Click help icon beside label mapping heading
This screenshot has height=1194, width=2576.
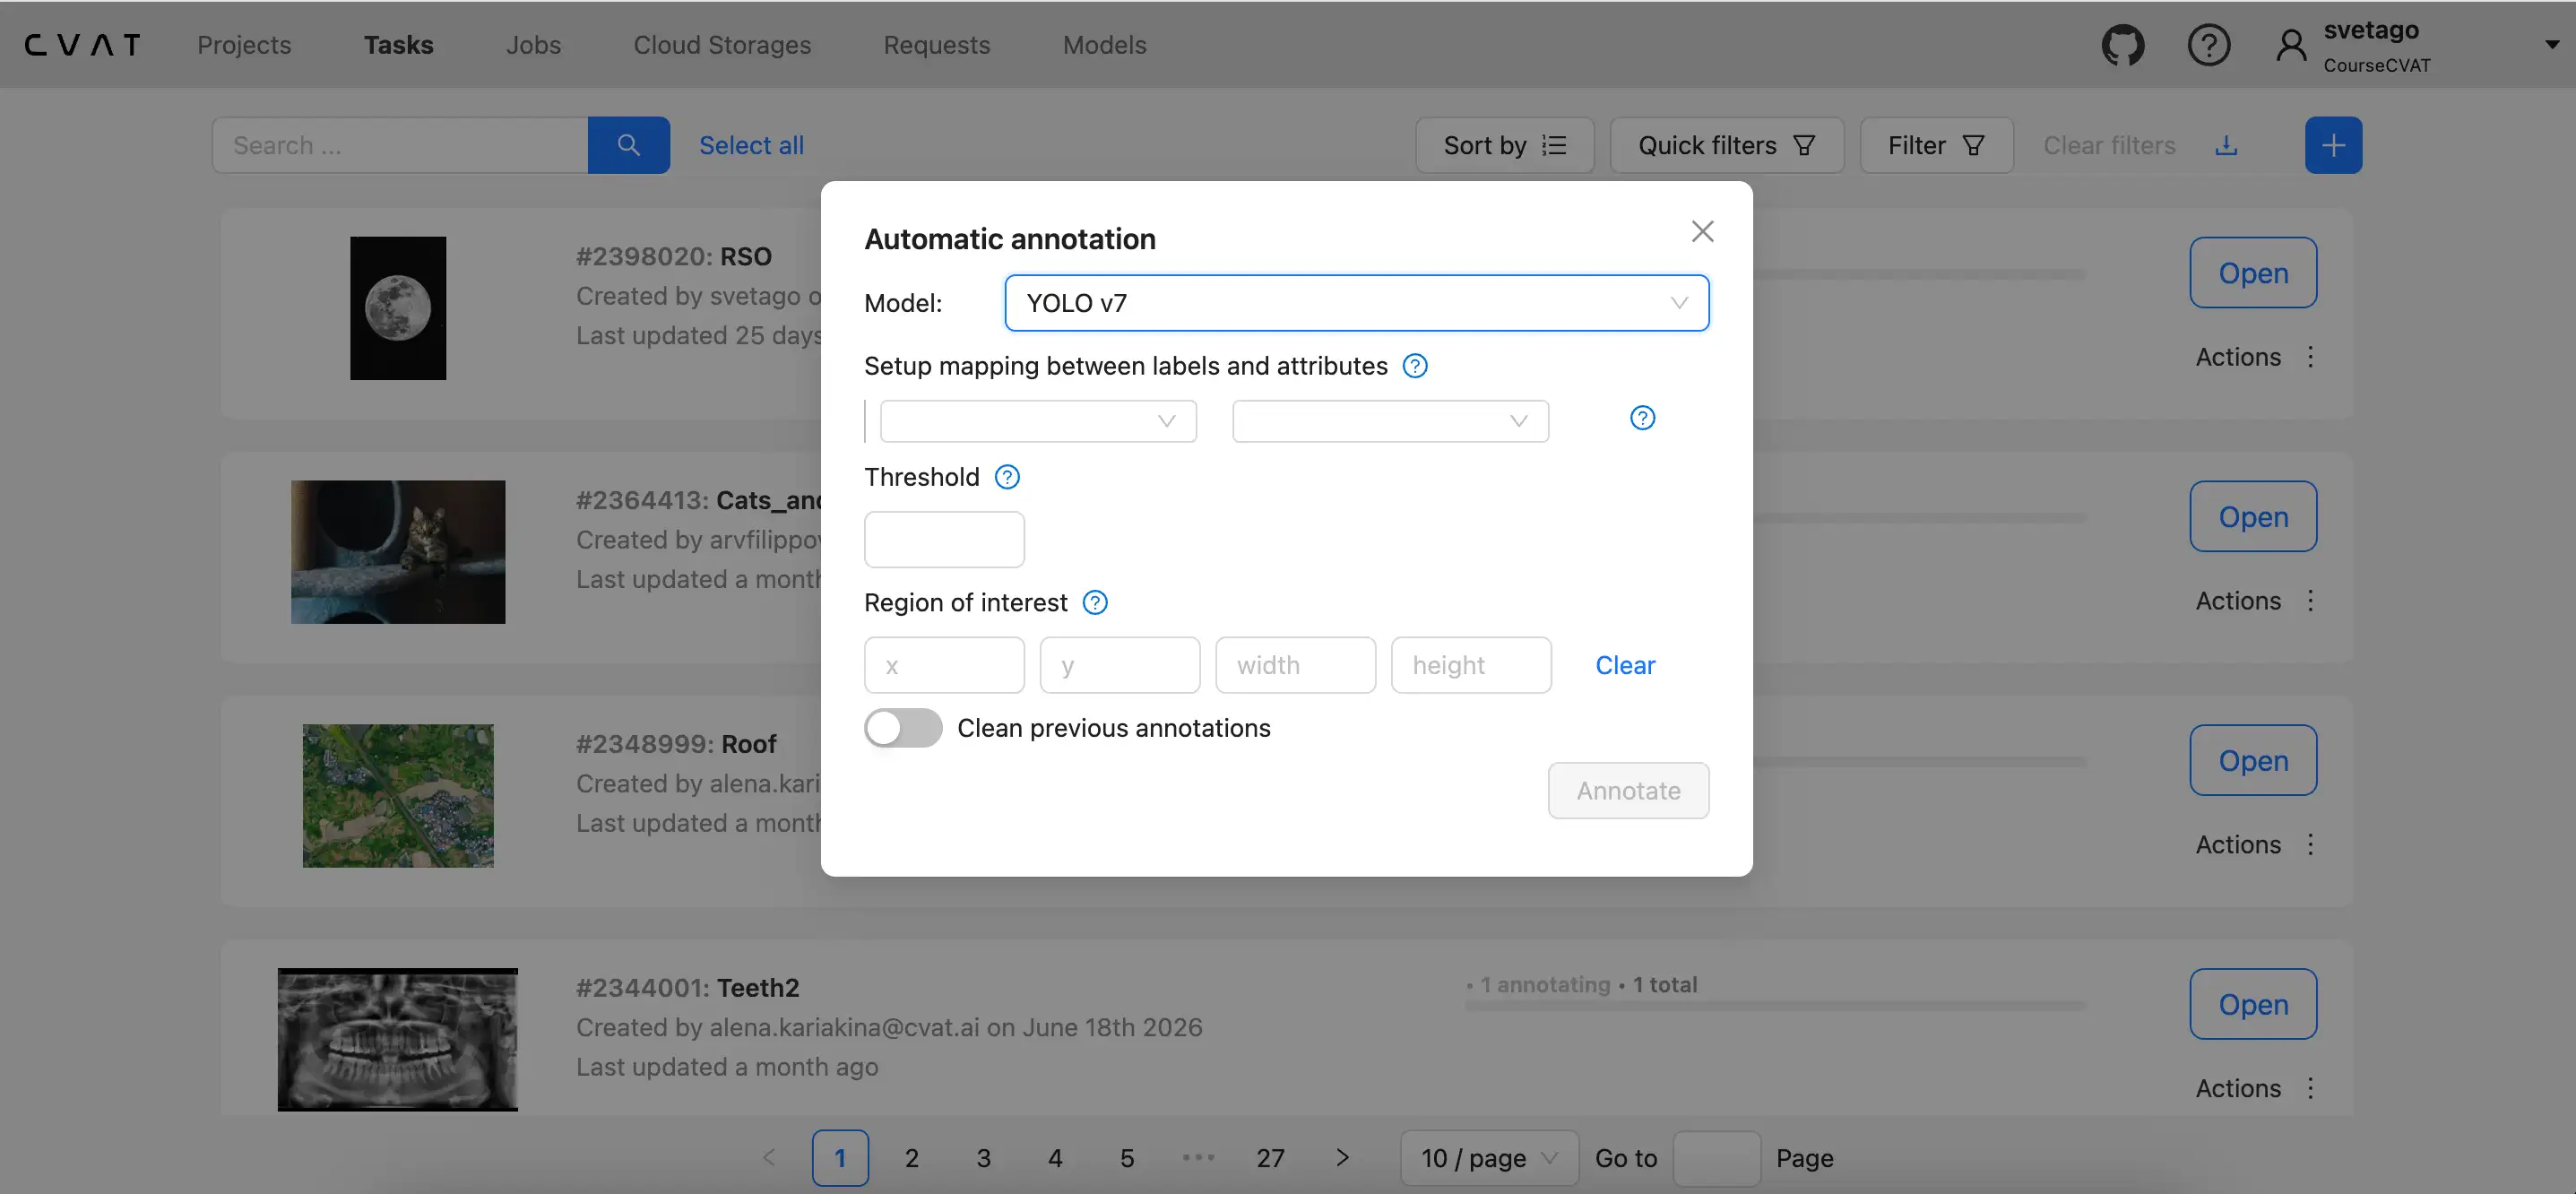(1415, 366)
